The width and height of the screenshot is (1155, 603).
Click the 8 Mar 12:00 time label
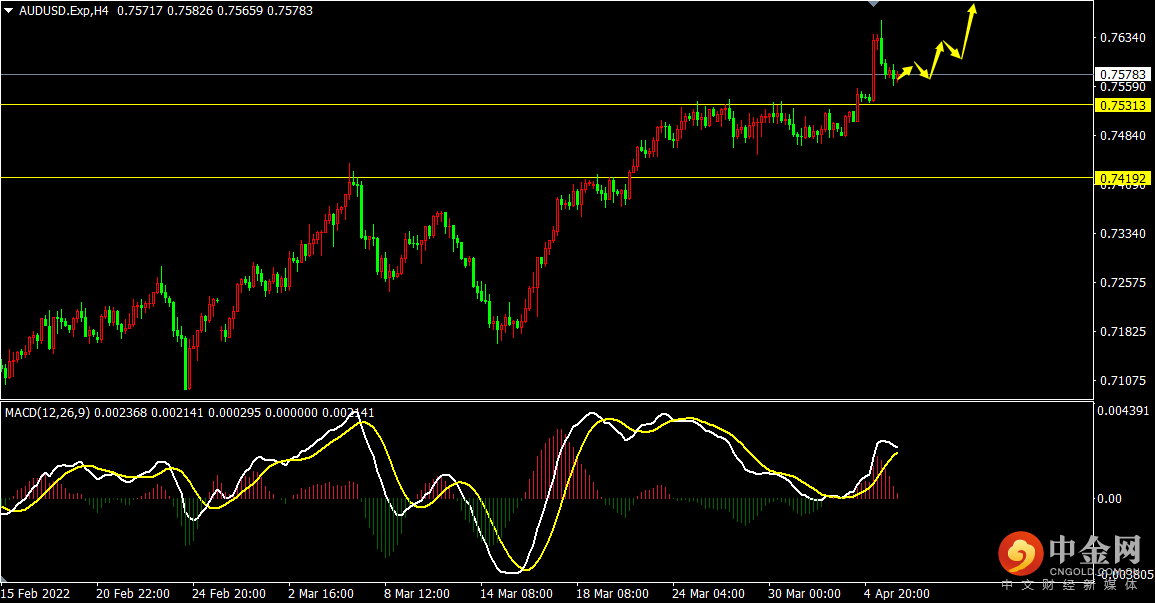click(417, 593)
